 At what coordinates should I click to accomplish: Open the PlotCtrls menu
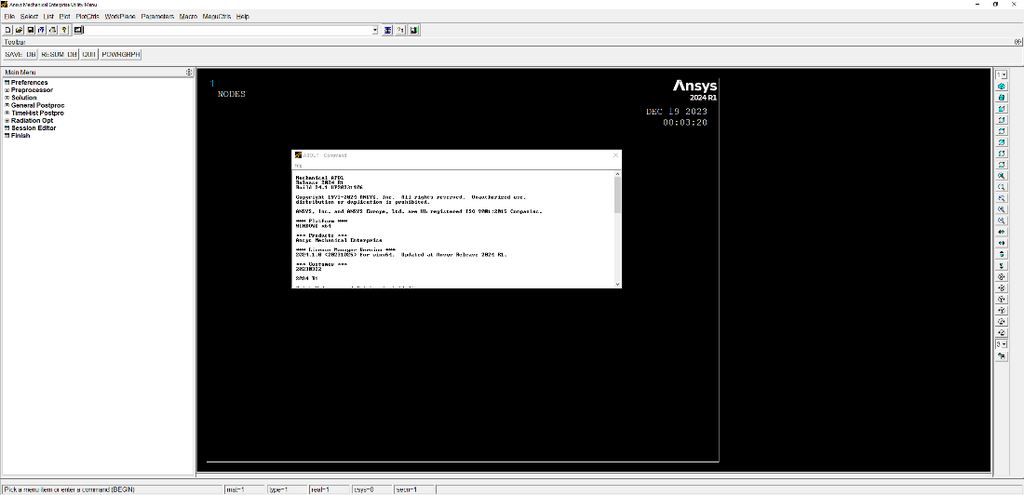pyautogui.click(x=88, y=16)
